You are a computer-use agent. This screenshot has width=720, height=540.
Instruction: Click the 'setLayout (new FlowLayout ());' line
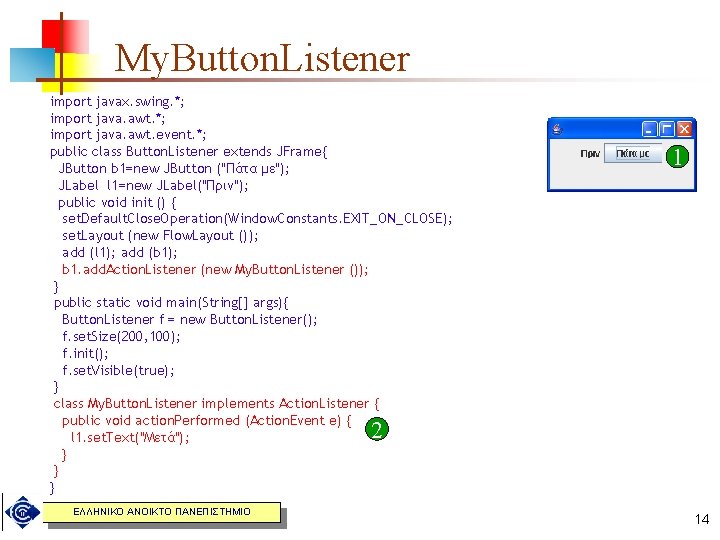[x=160, y=236]
